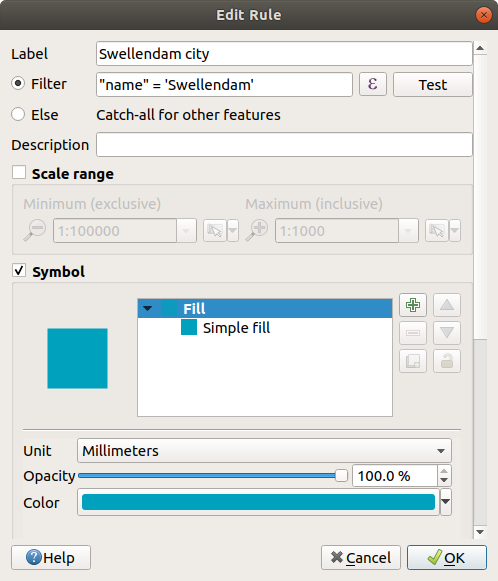The height and width of the screenshot is (581, 498).
Task: Click the teal Color swatch bar
Action: click(258, 502)
